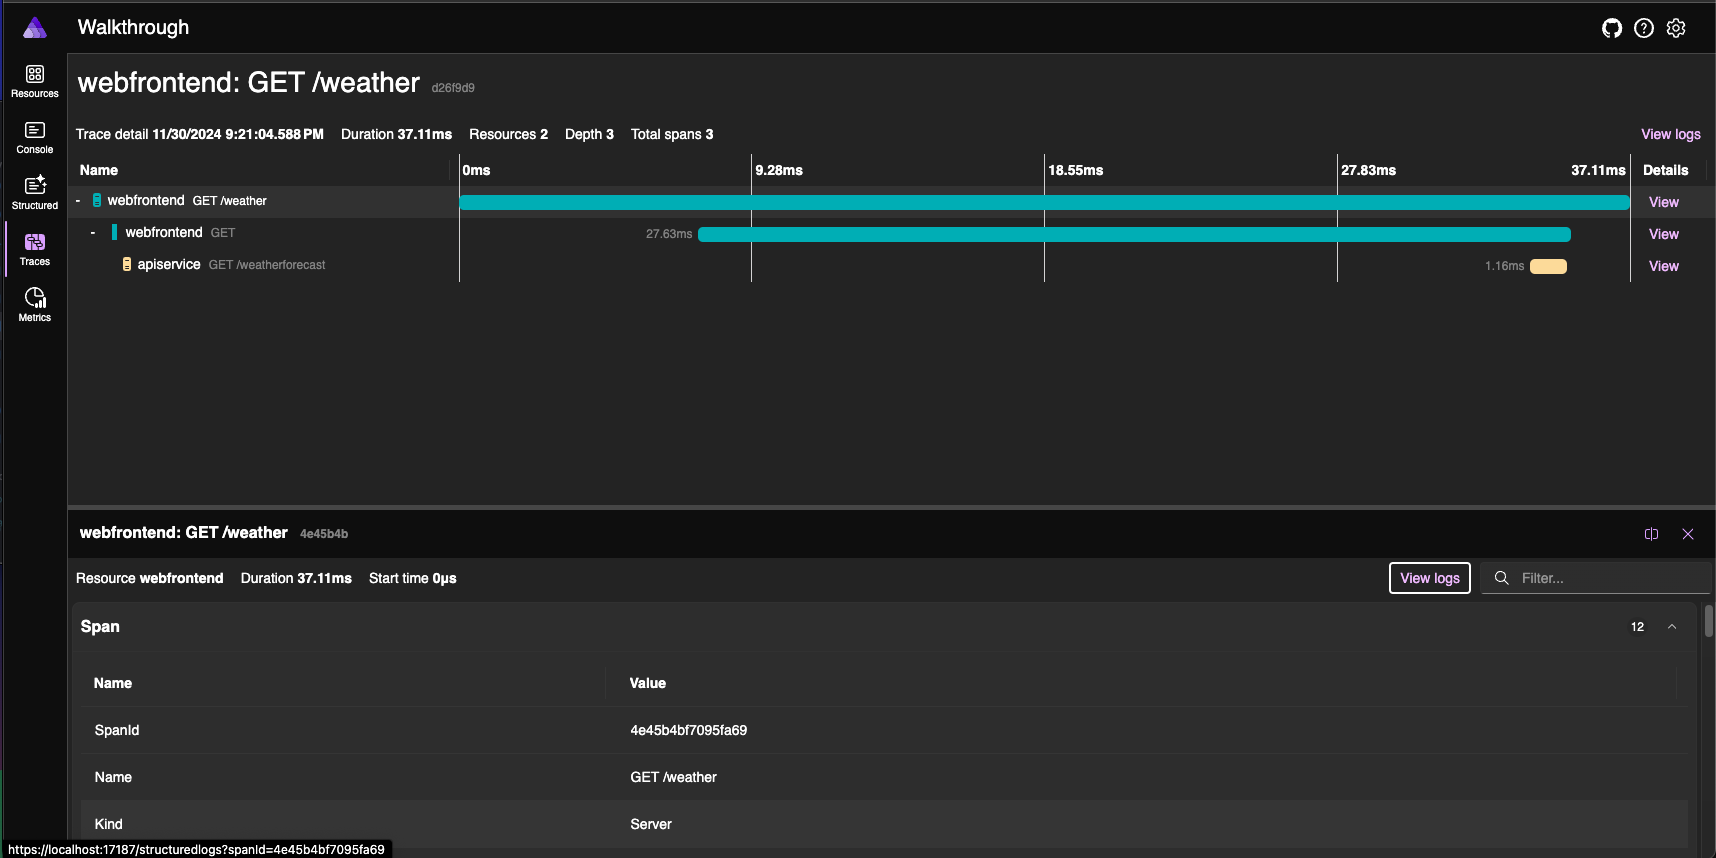Click View logs button in span details
This screenshot has height=858, width=1716.
tap(1429, 578)
